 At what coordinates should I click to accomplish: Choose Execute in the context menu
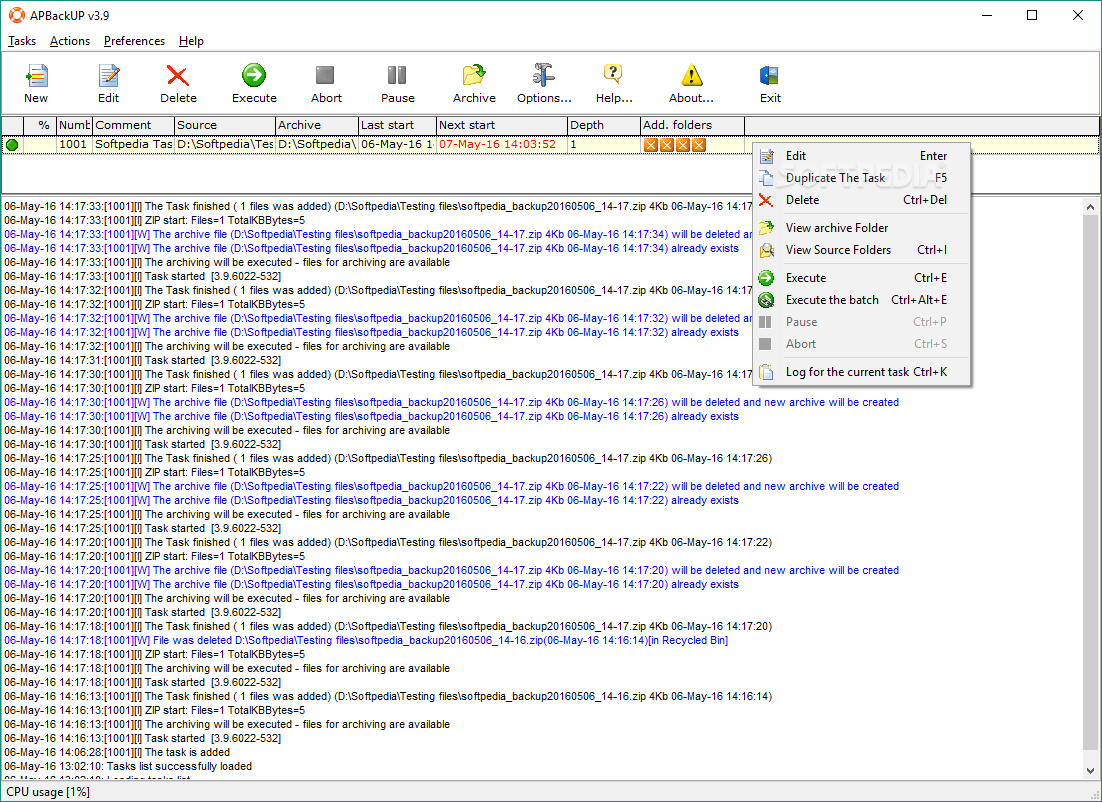862,278
